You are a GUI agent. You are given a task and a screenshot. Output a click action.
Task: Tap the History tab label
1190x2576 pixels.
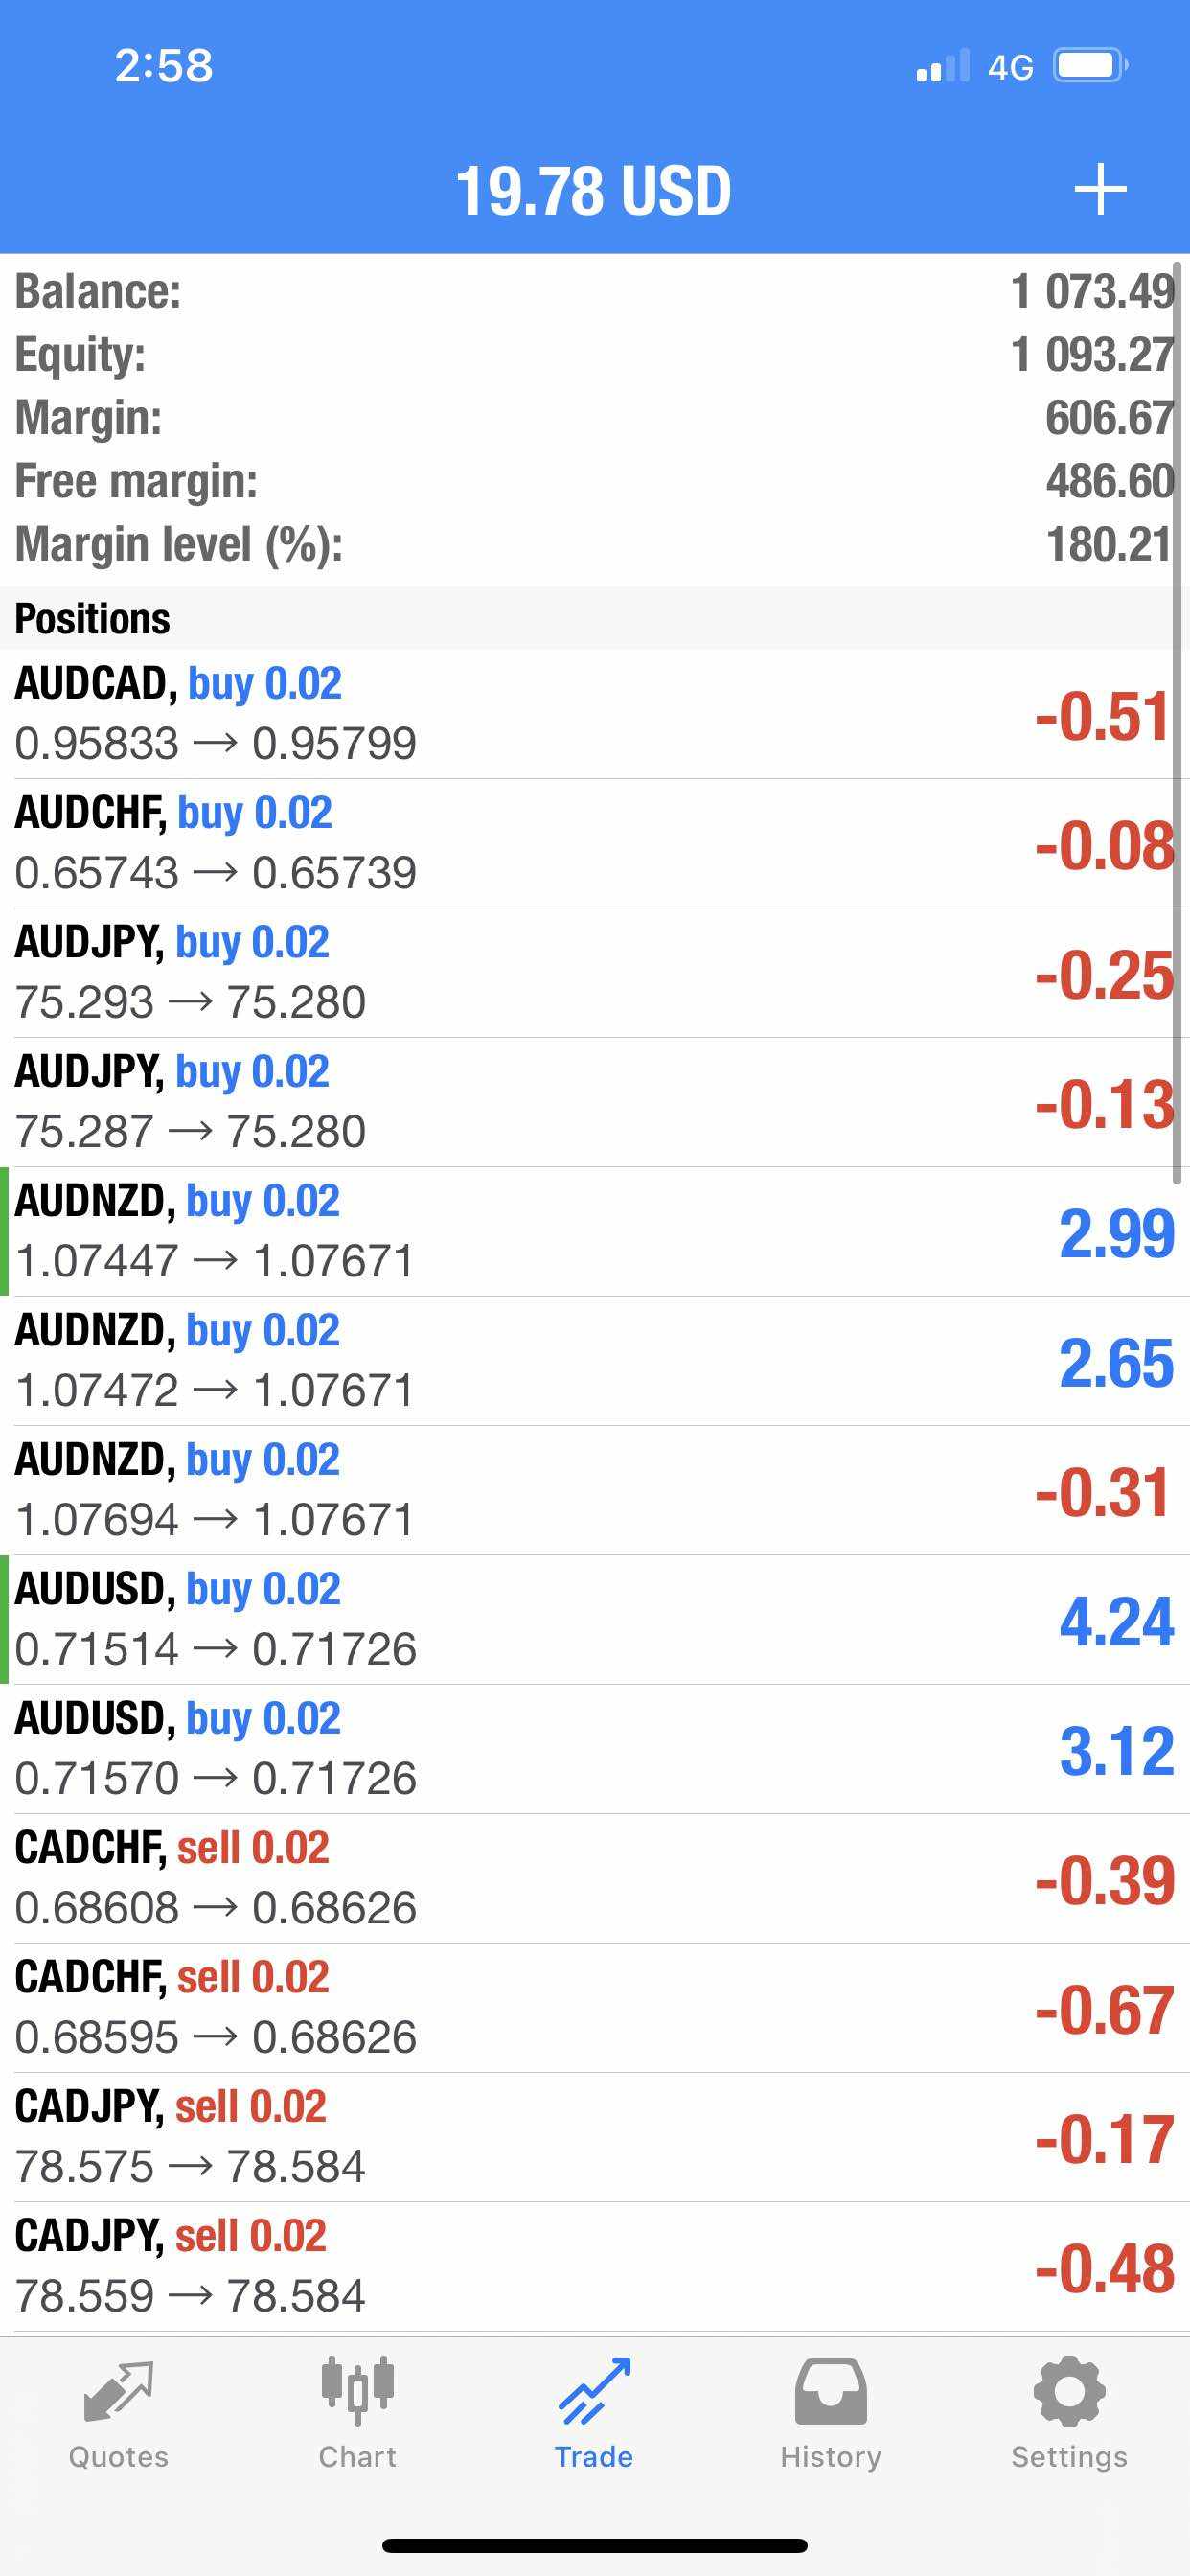pyautogui.click(x=830, y=2457)
